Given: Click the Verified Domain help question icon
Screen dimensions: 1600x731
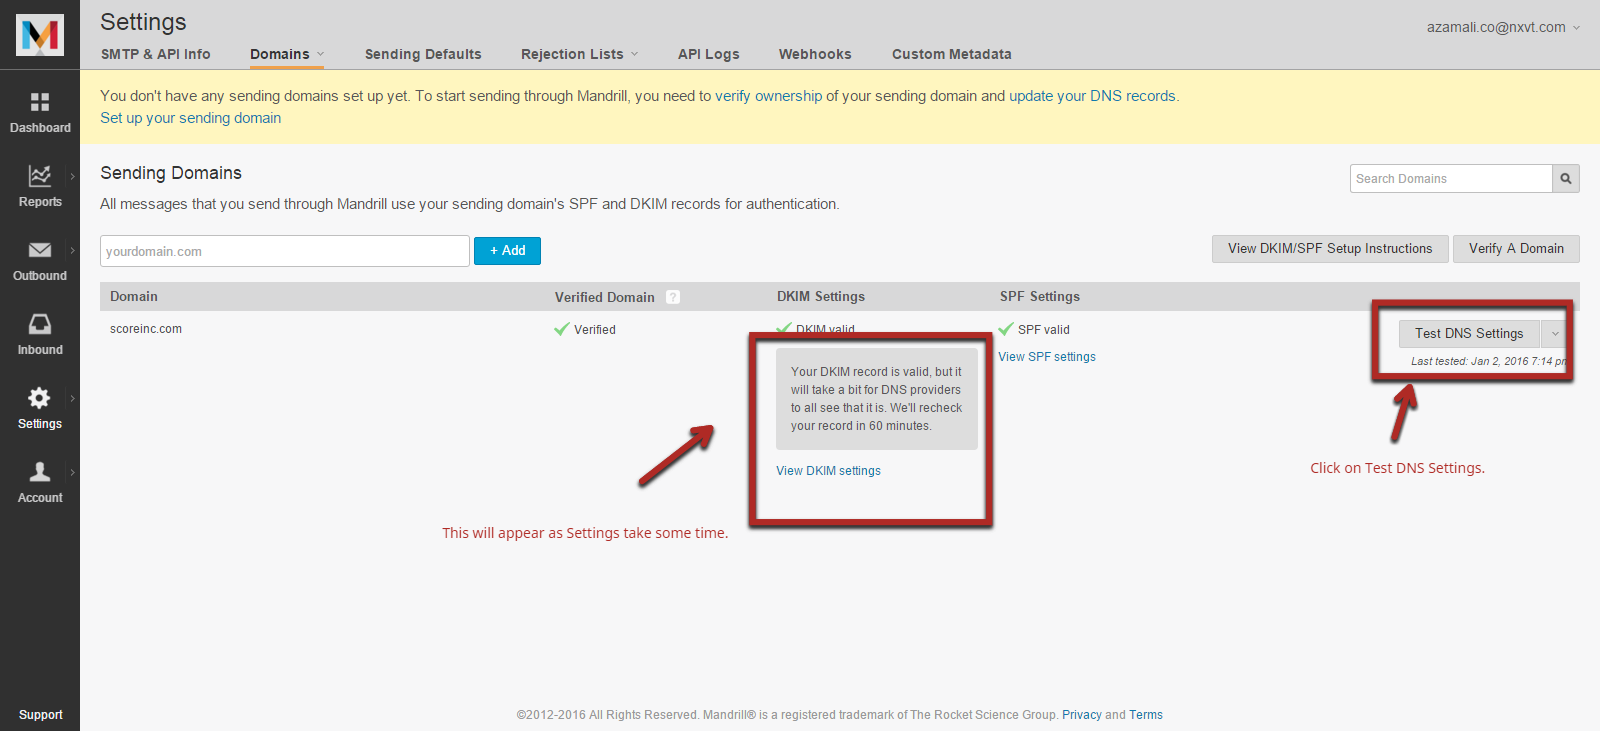Looking at the screenshot, I should point(673,297).
